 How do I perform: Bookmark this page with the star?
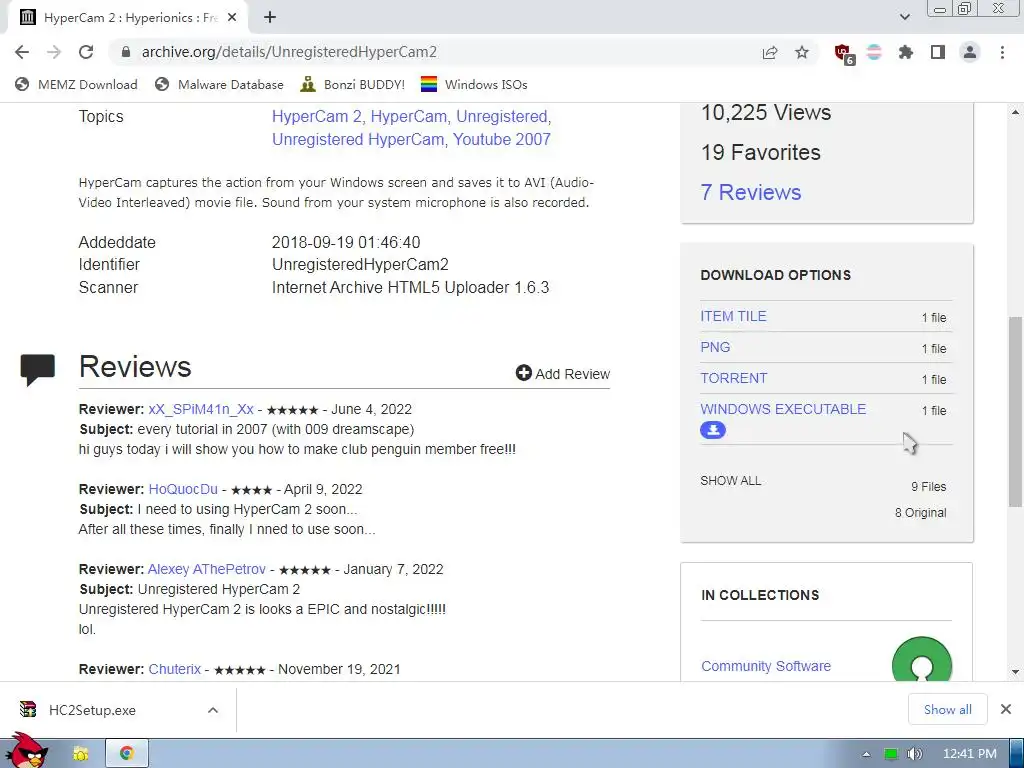tap(802, 52)
